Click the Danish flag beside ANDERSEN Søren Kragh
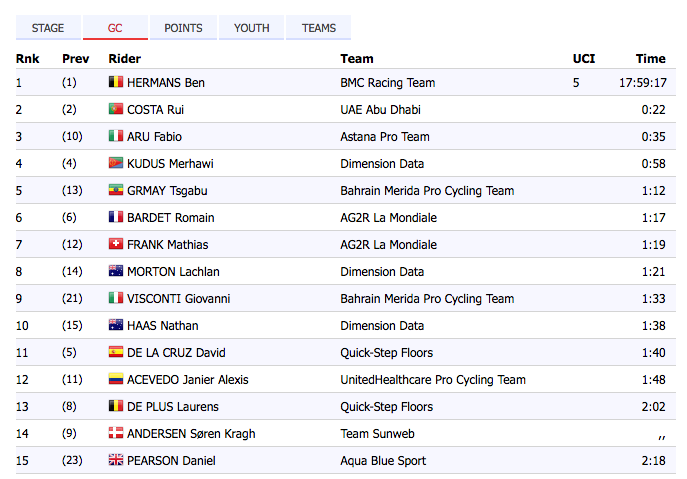 coord(115,434)
